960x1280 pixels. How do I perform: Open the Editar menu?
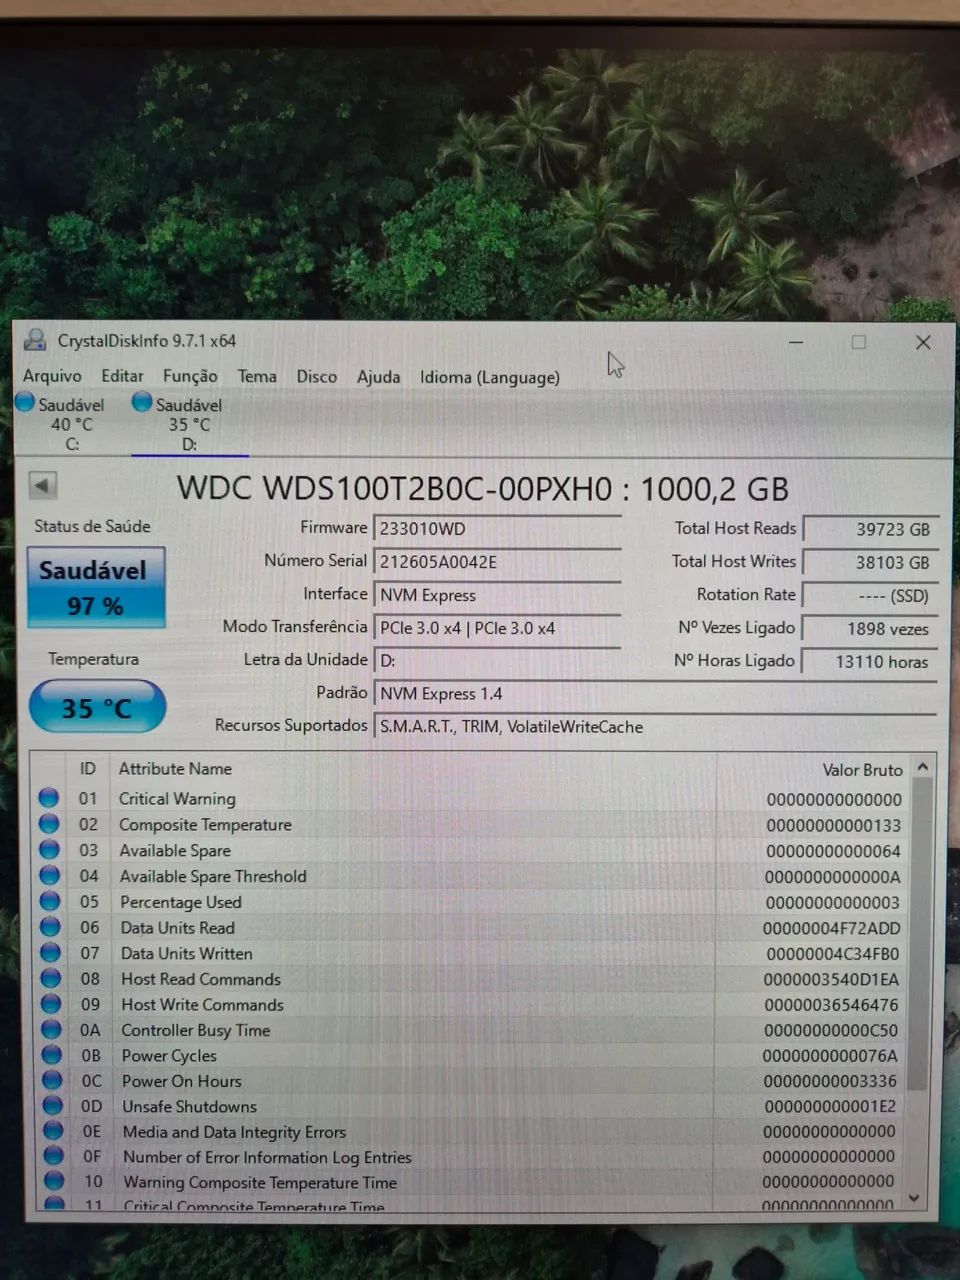coord(122,376)
